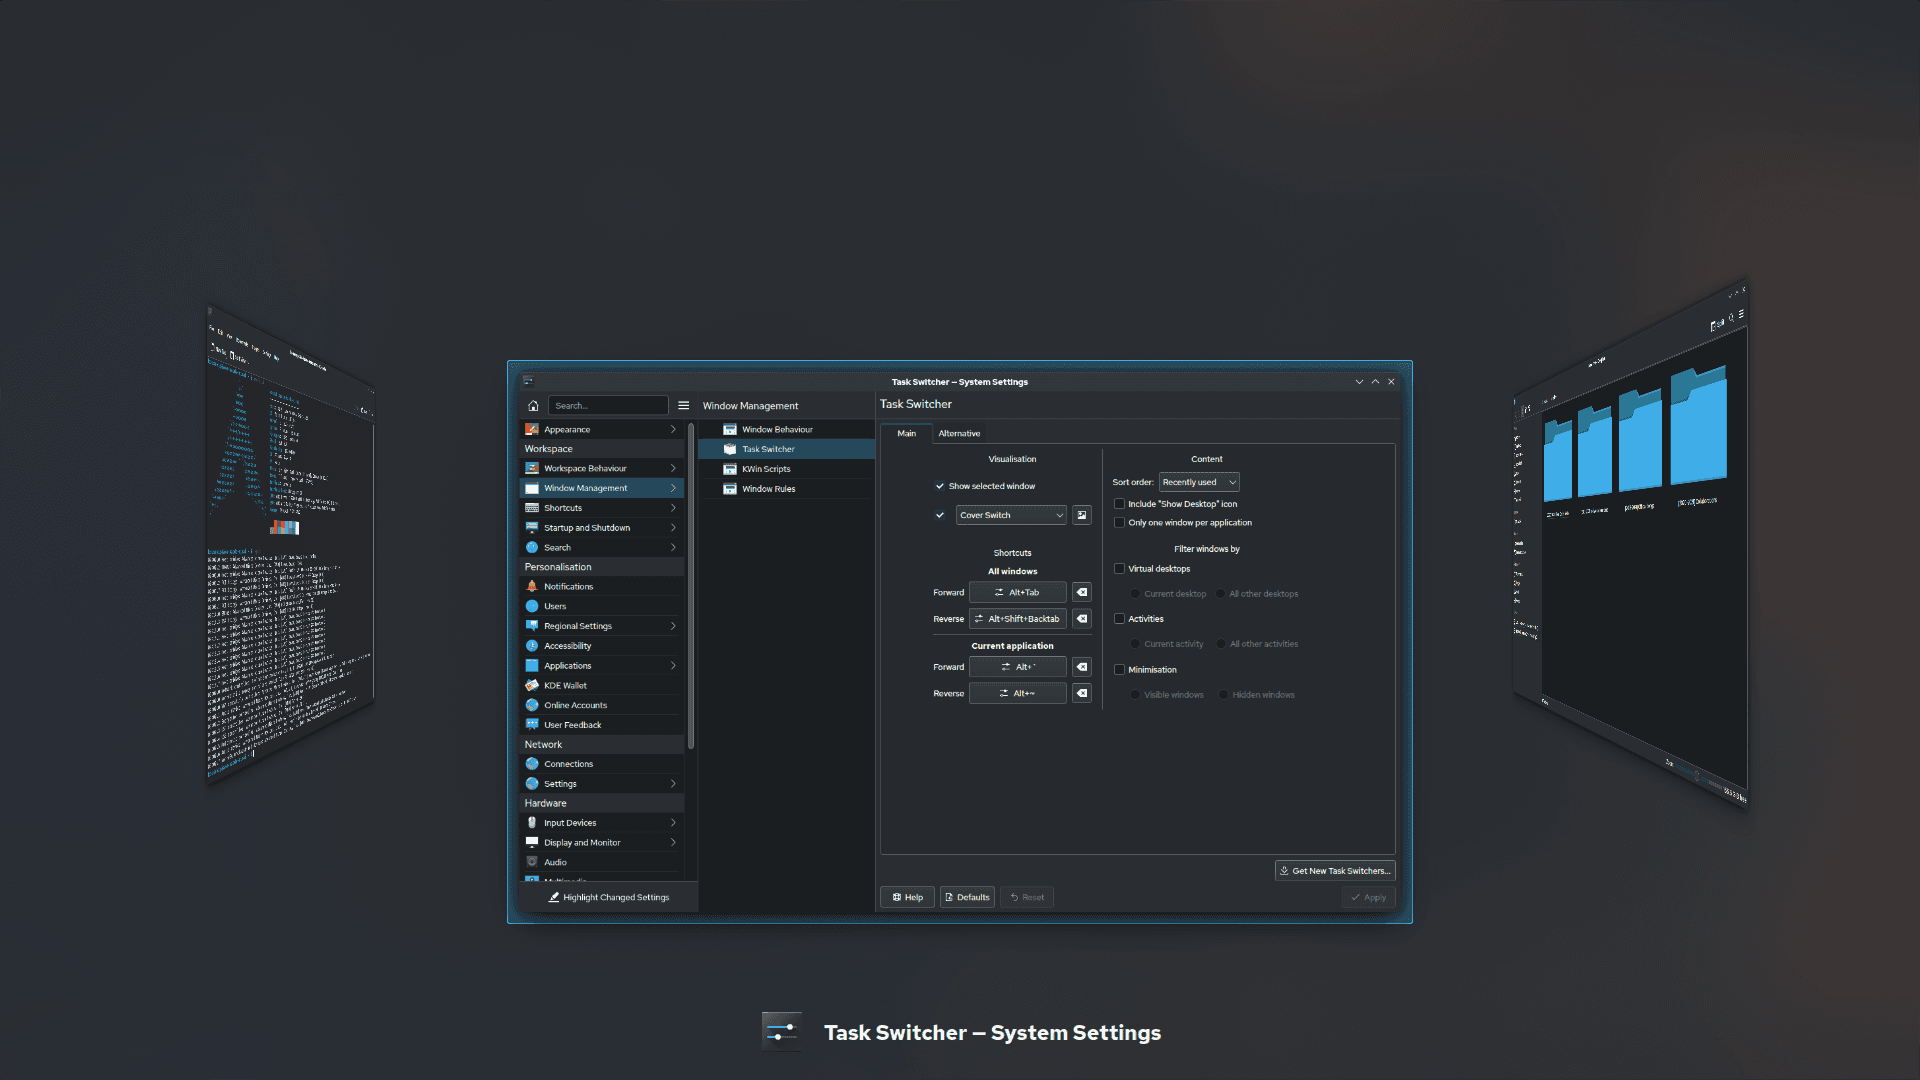
Task: Open KWin Scripts settings page
Action: (x=787, y=469)
